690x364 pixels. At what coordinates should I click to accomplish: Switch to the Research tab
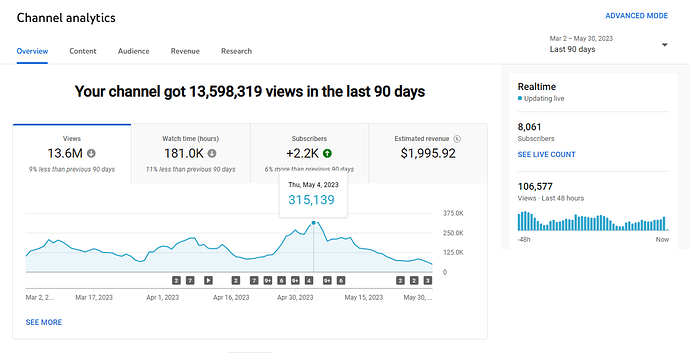pyautogui.click(x=236, y=51)
